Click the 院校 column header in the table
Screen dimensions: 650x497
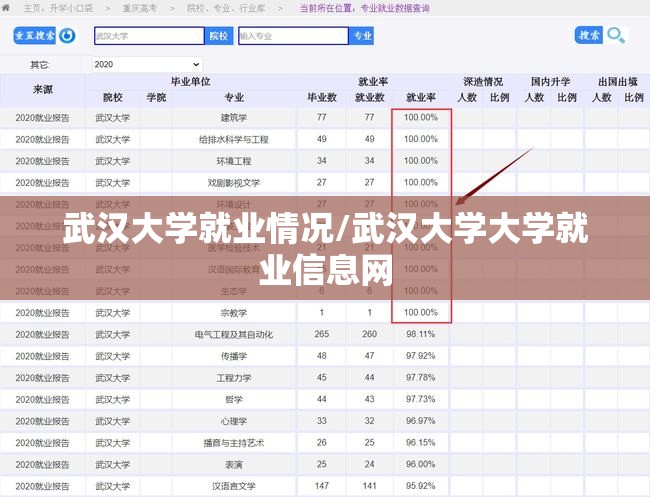(113, 98)
